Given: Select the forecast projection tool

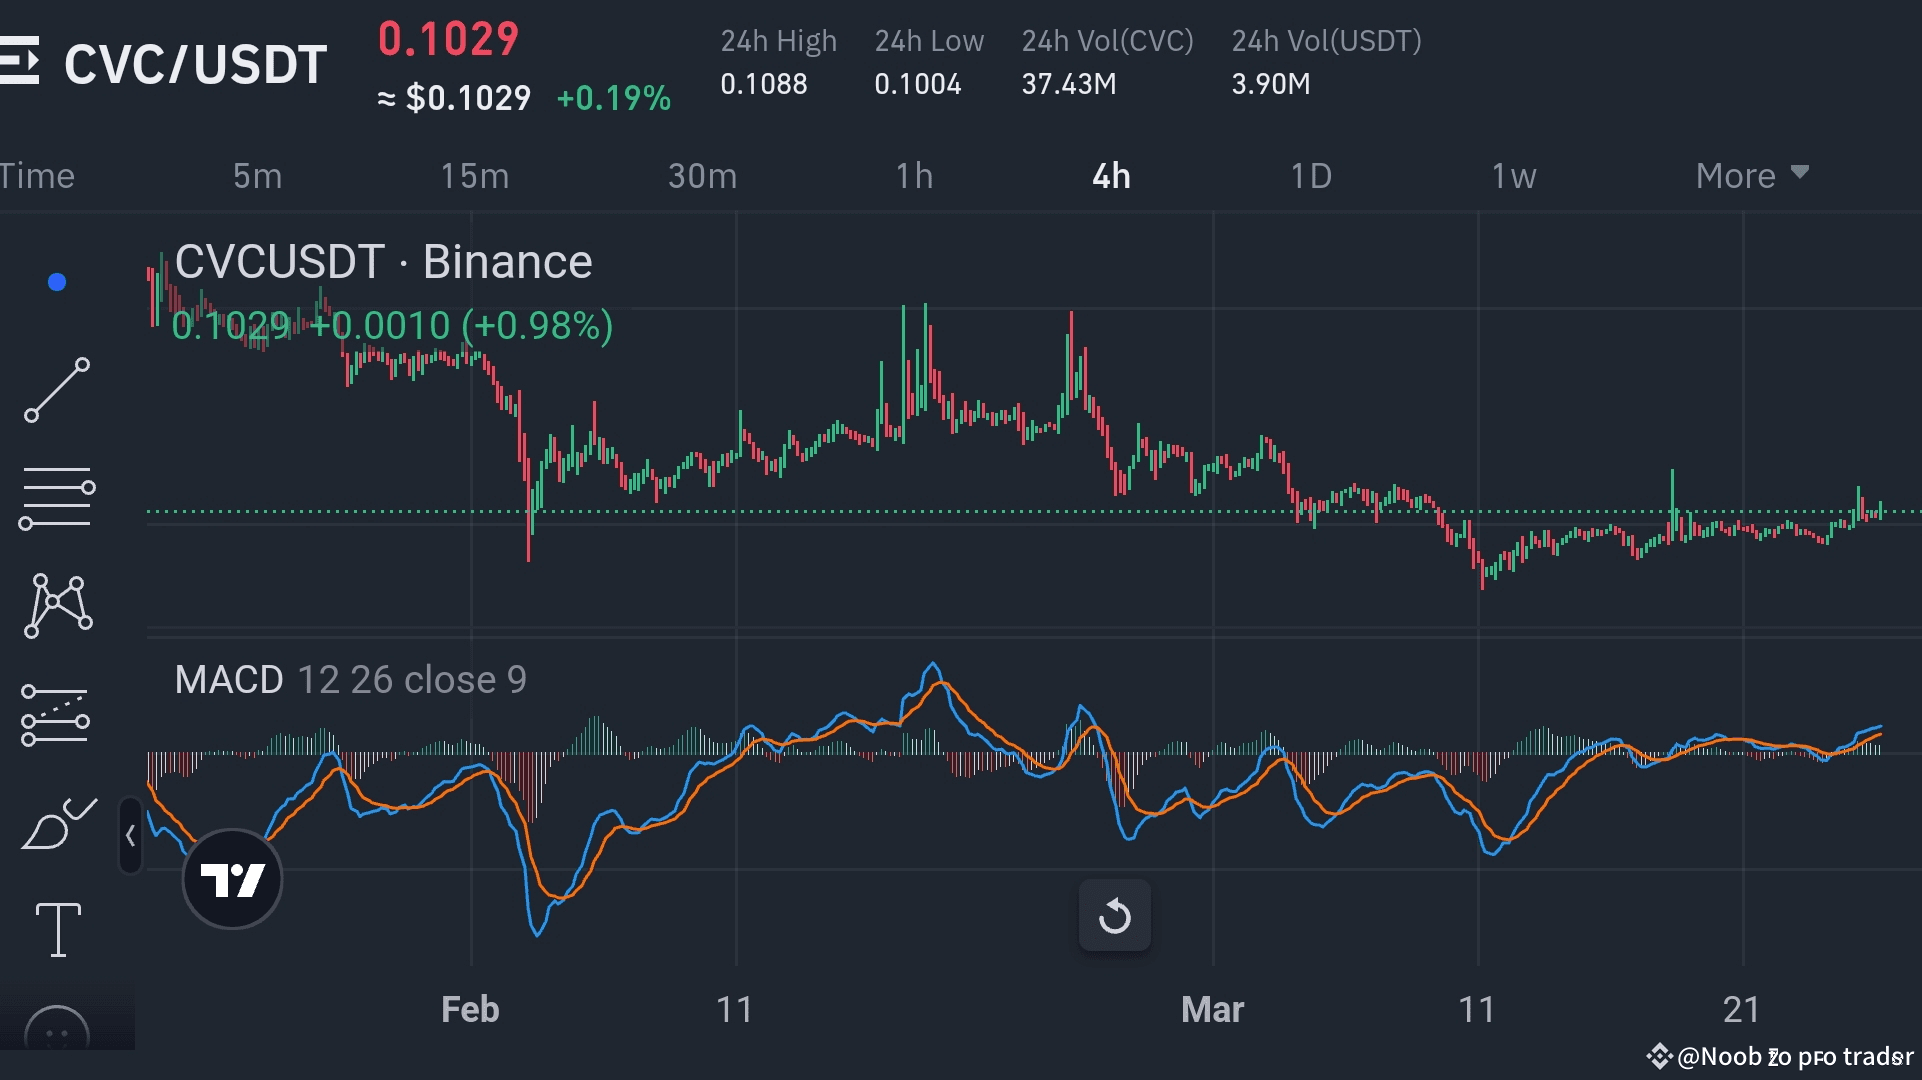Looking at the screenshot, I should pyautogui.click(x=55, y=715).
